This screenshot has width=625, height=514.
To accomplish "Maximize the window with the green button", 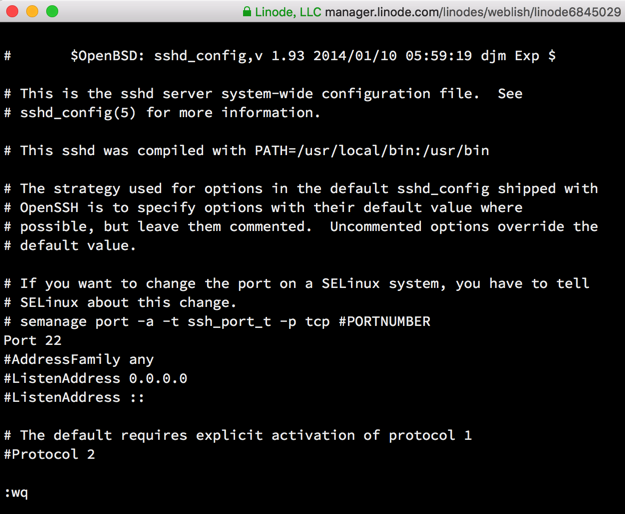I will point(52,11).
